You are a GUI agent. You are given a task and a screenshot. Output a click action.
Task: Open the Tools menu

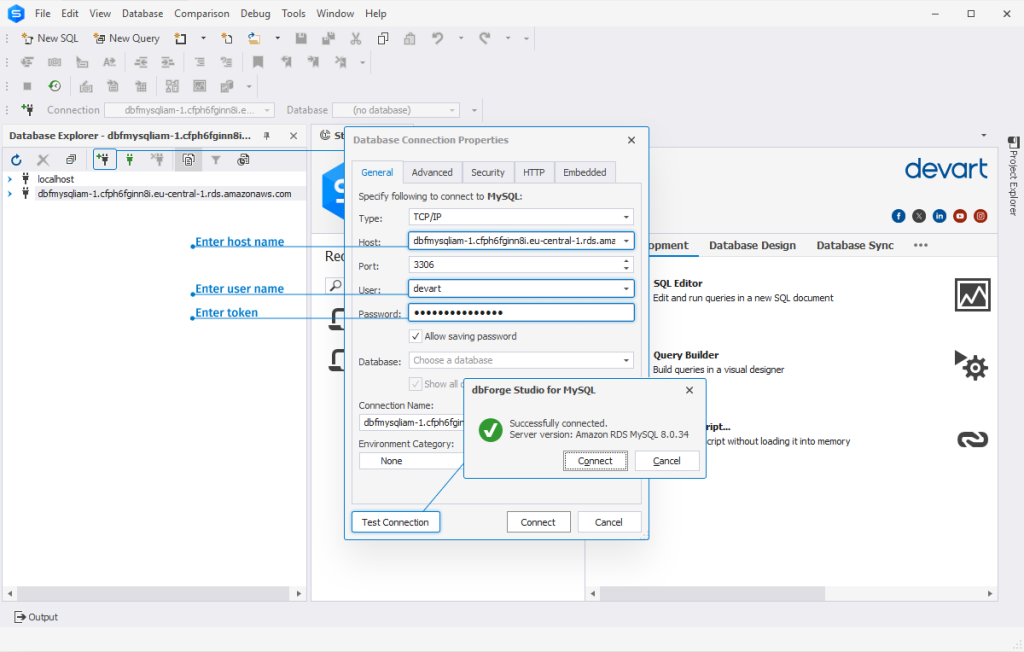(293, 14)
